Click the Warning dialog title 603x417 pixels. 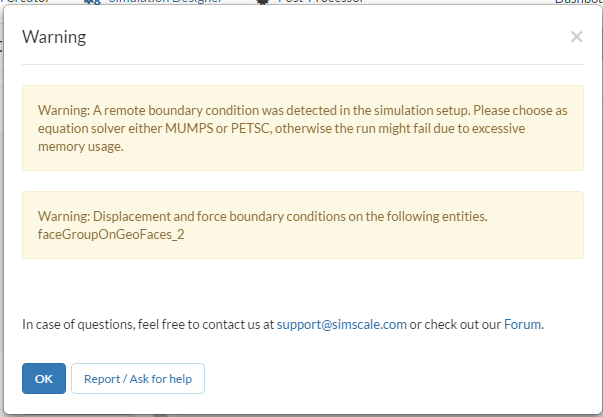pos(54,38)
